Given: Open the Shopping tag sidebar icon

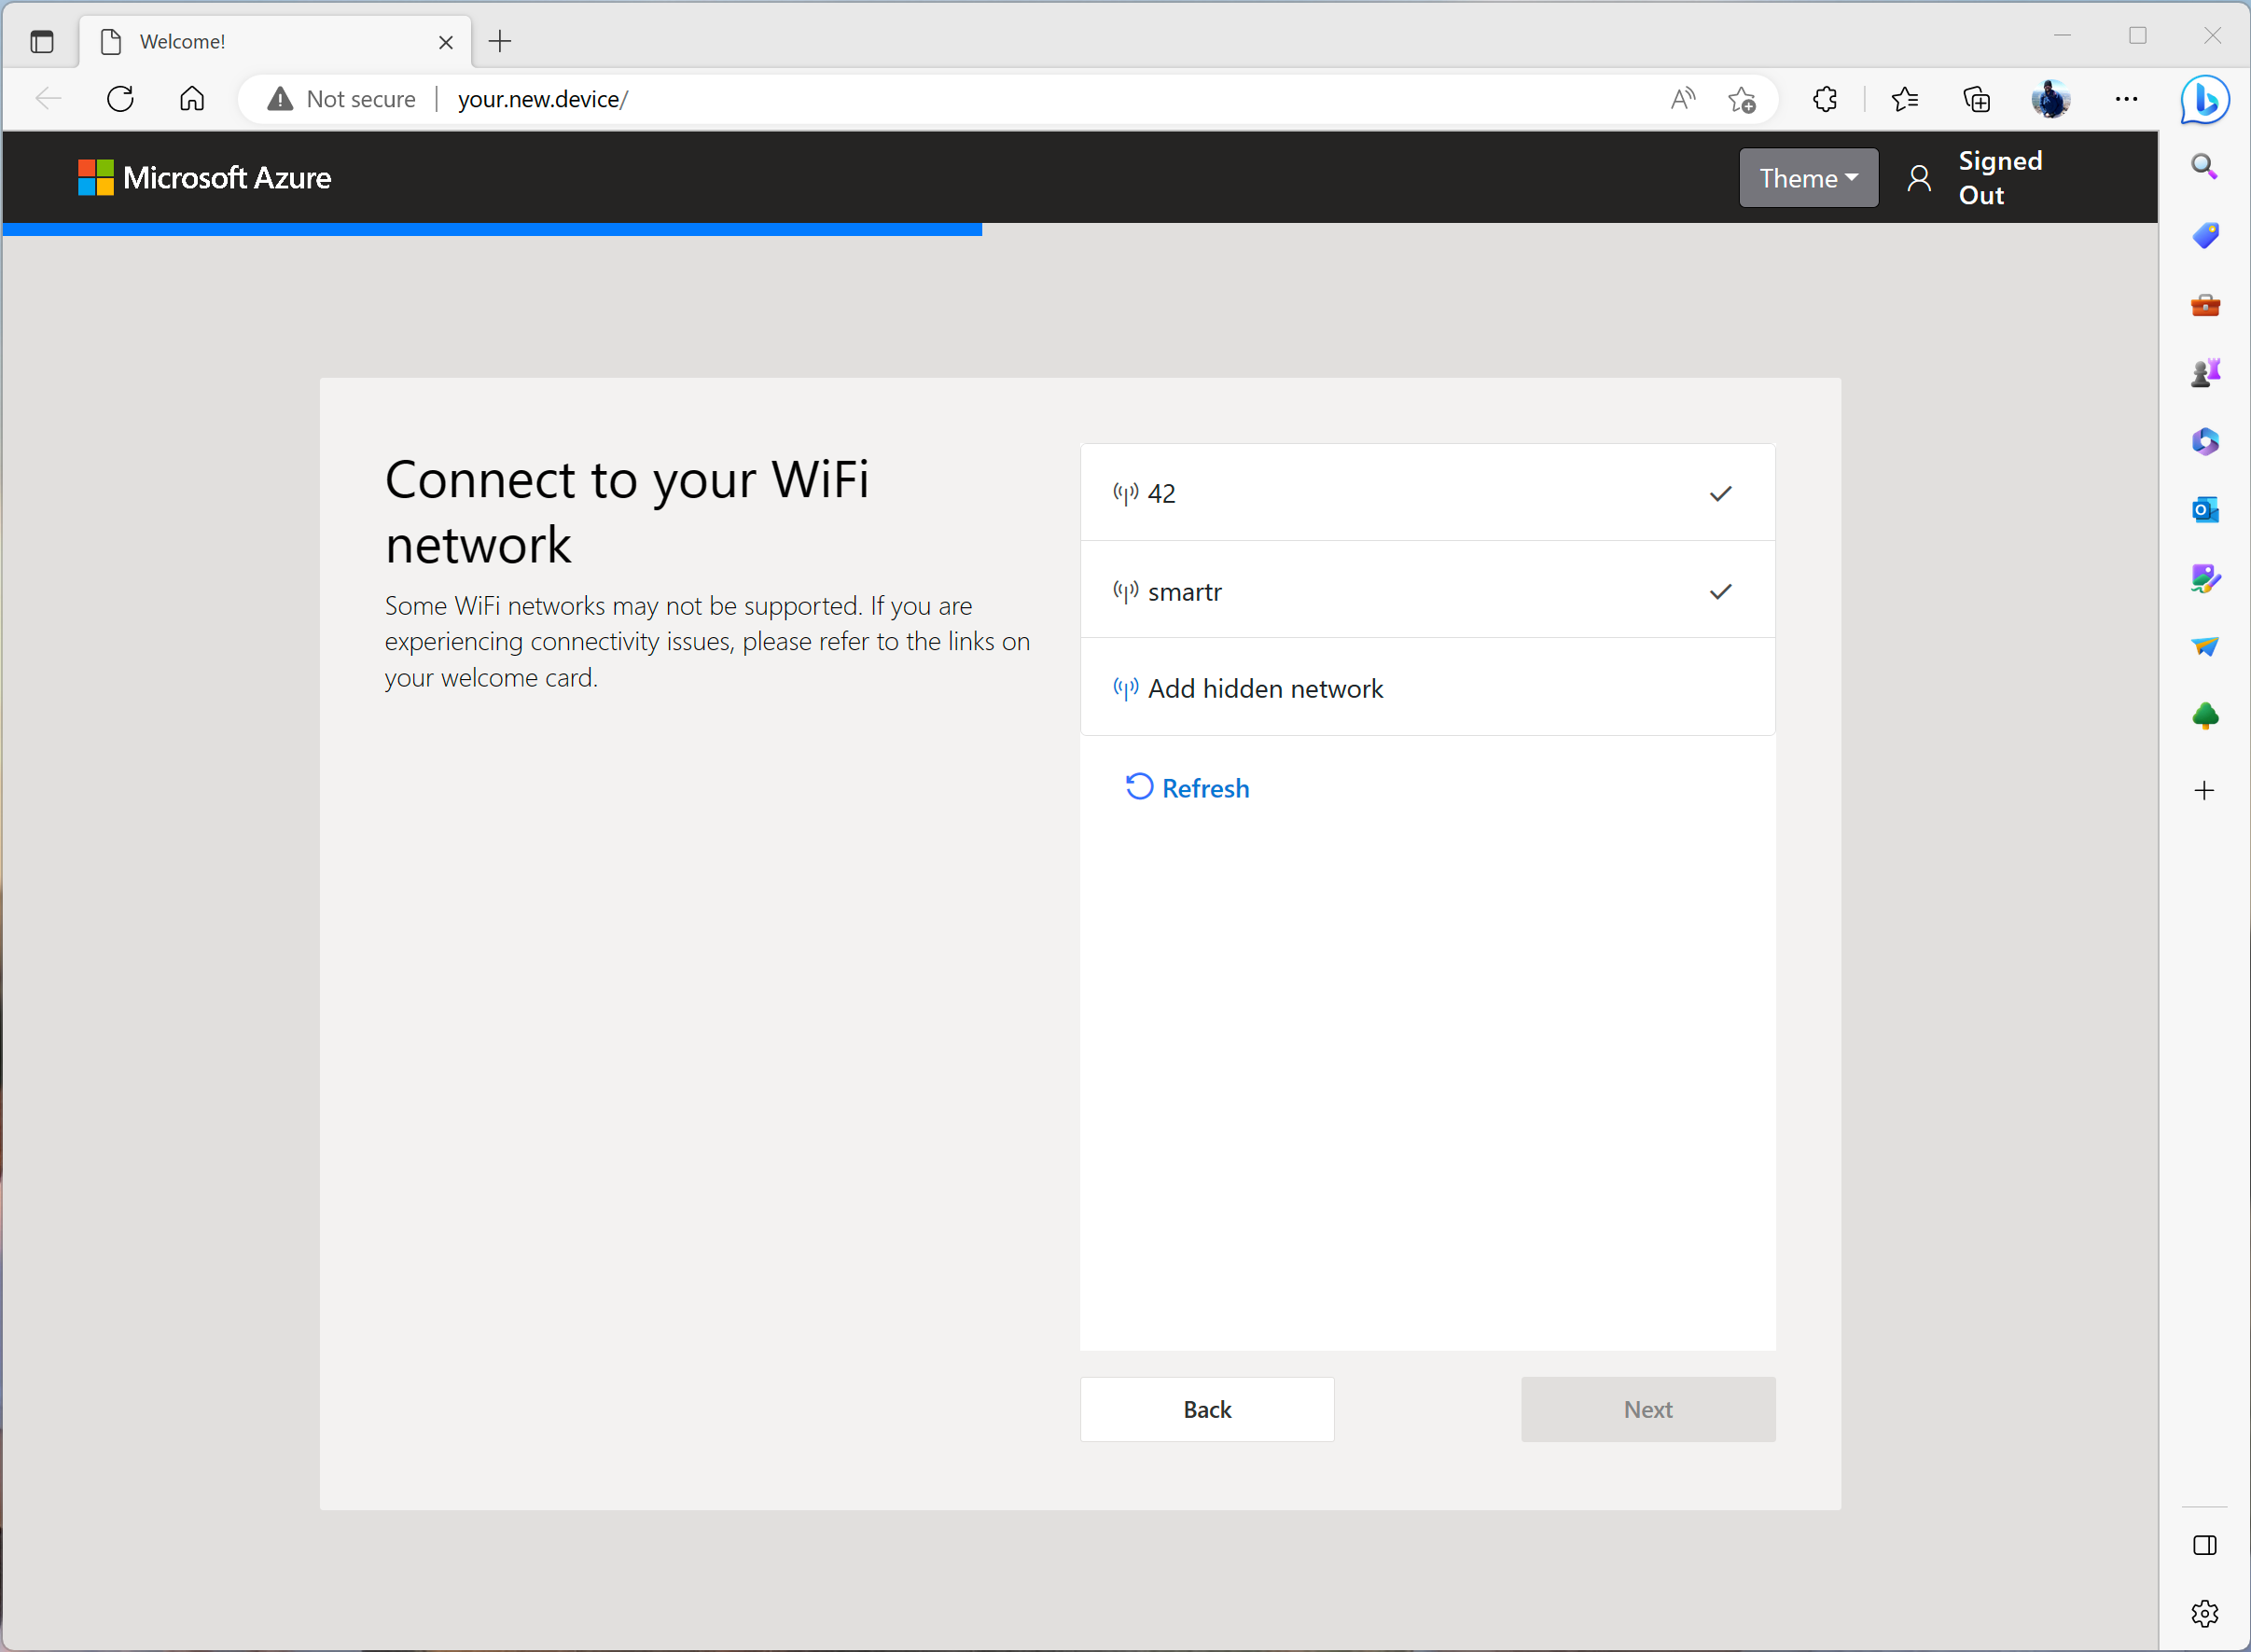Looking at the screenshot, I should [x=2204, y=236].
